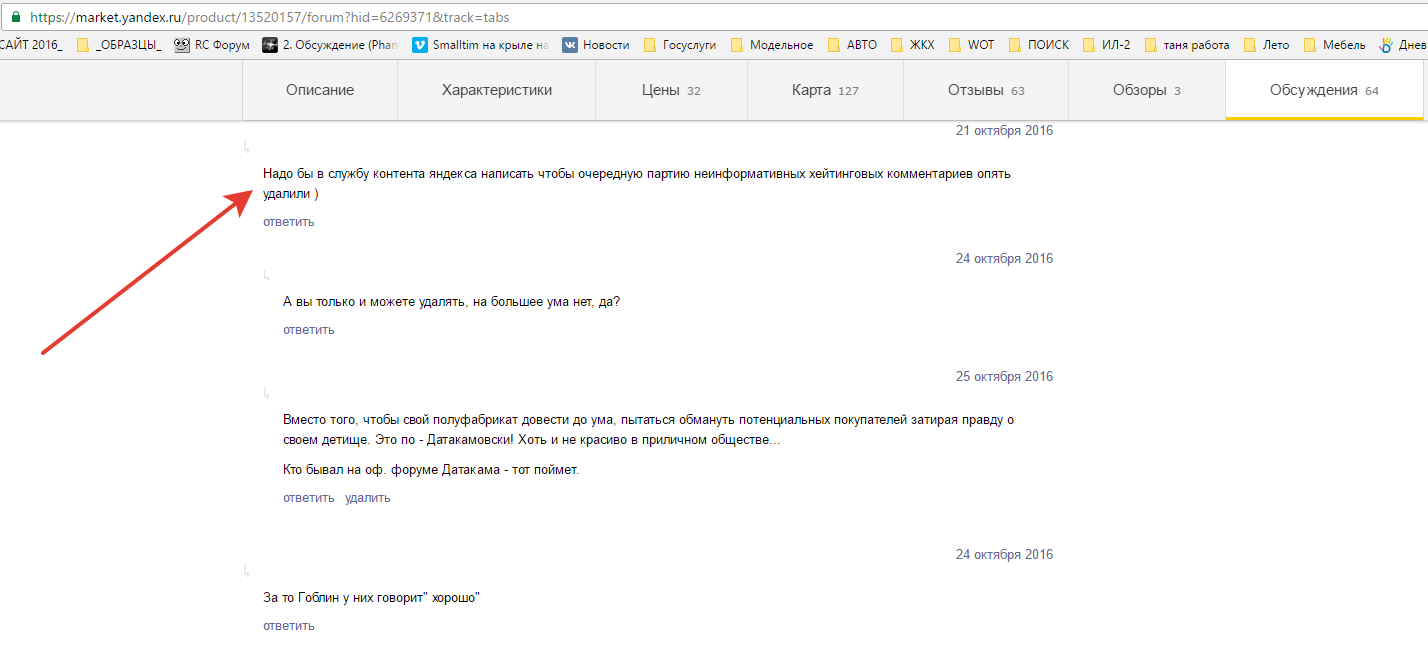This screenshot has height=656, width=1428.
Task: Expand the ЖКХ bookmark folder
Action: tap(912, 45)
